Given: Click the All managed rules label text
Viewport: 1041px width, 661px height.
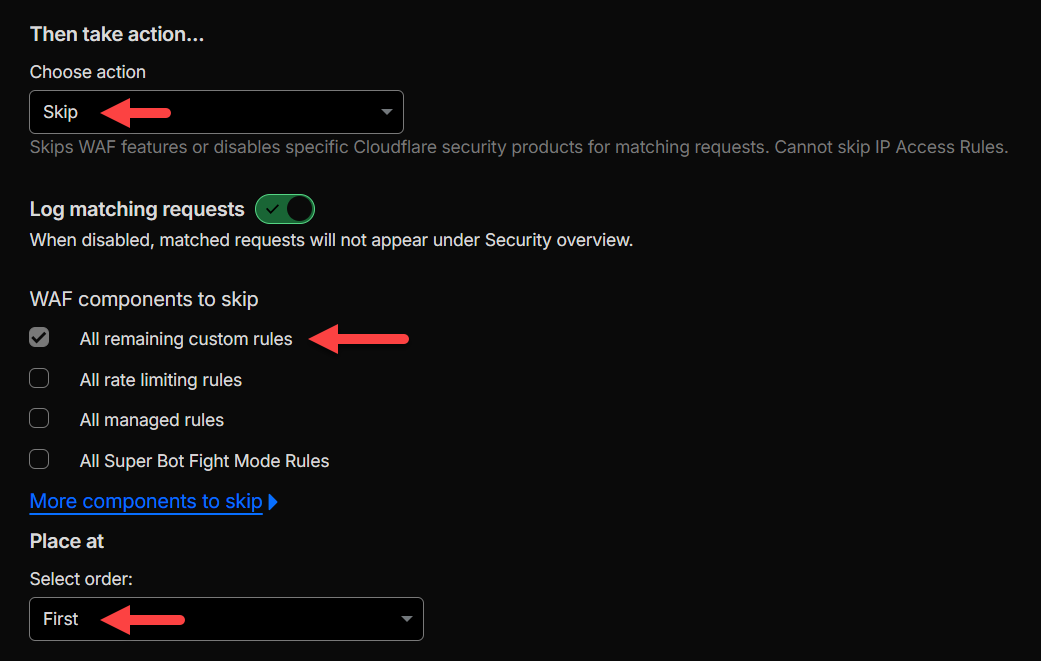Looking at the screenshot, I should (152, 420).
